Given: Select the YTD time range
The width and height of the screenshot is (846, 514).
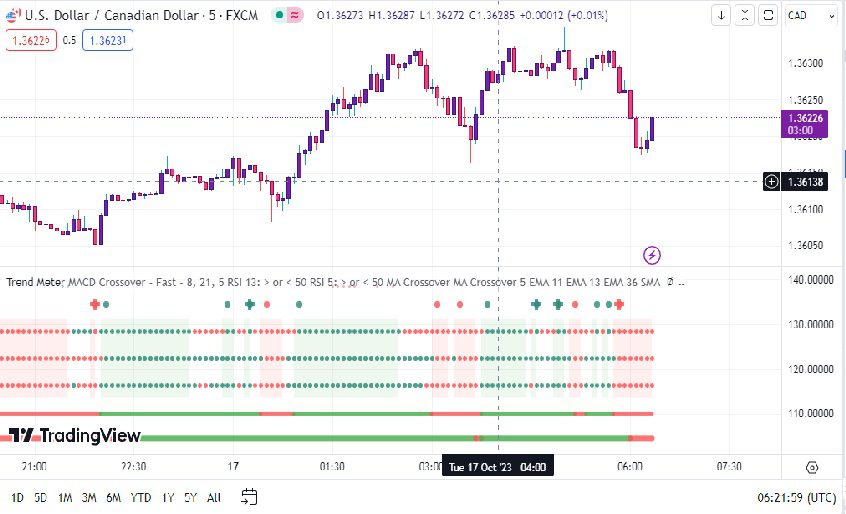Looking at the screenshot, I should [x=141, y=497].
